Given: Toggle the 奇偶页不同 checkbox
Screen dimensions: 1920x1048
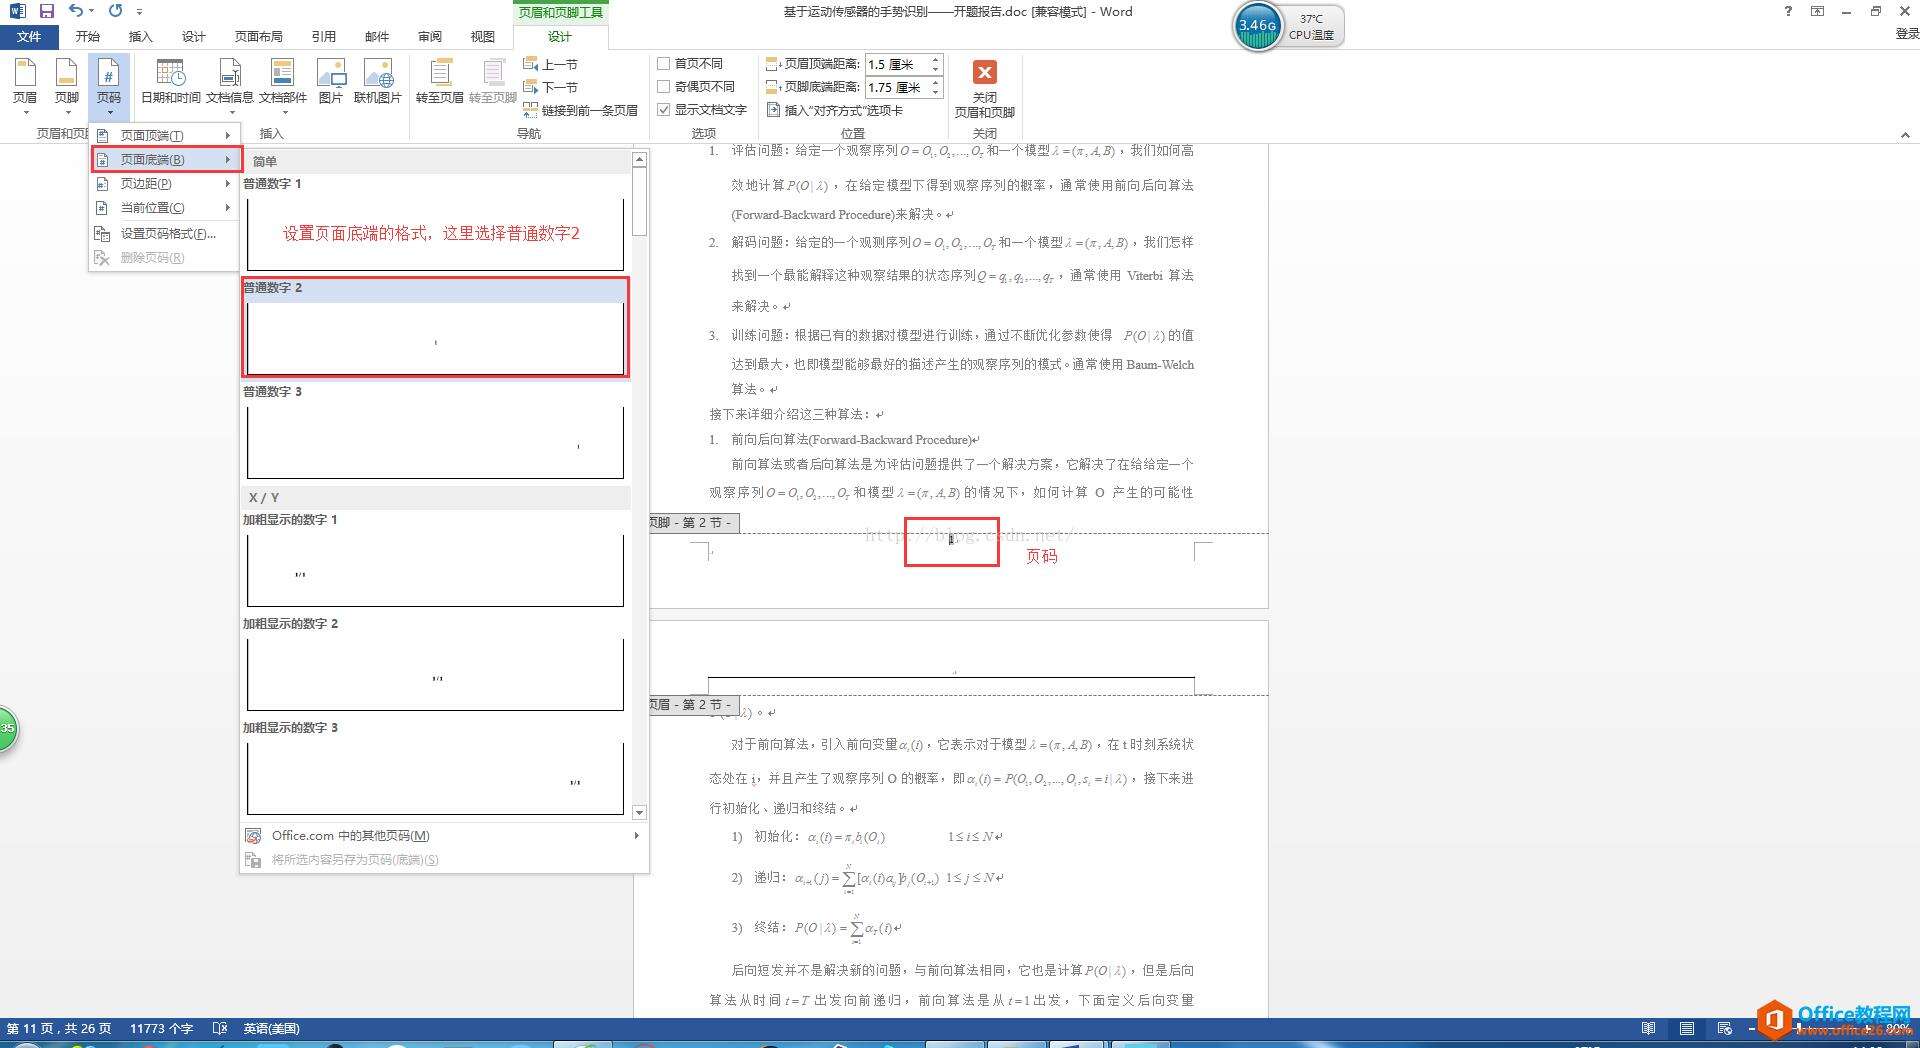Looking at the screenshot, I should coord(663,86).
